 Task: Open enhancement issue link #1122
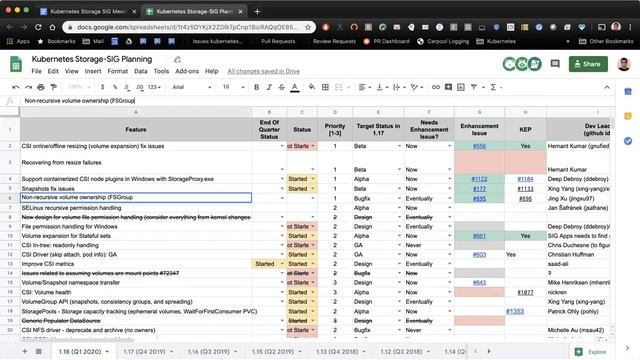[479, 179]
